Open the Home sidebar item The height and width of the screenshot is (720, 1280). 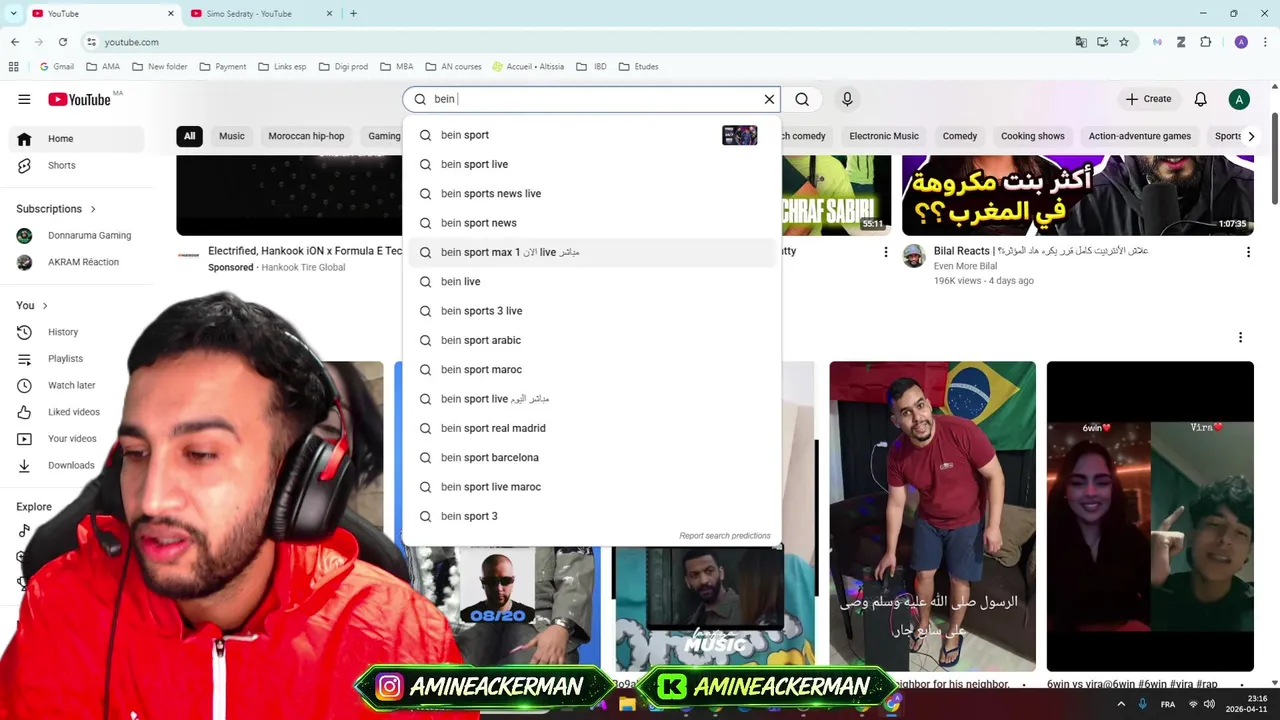tap(75, 139)
